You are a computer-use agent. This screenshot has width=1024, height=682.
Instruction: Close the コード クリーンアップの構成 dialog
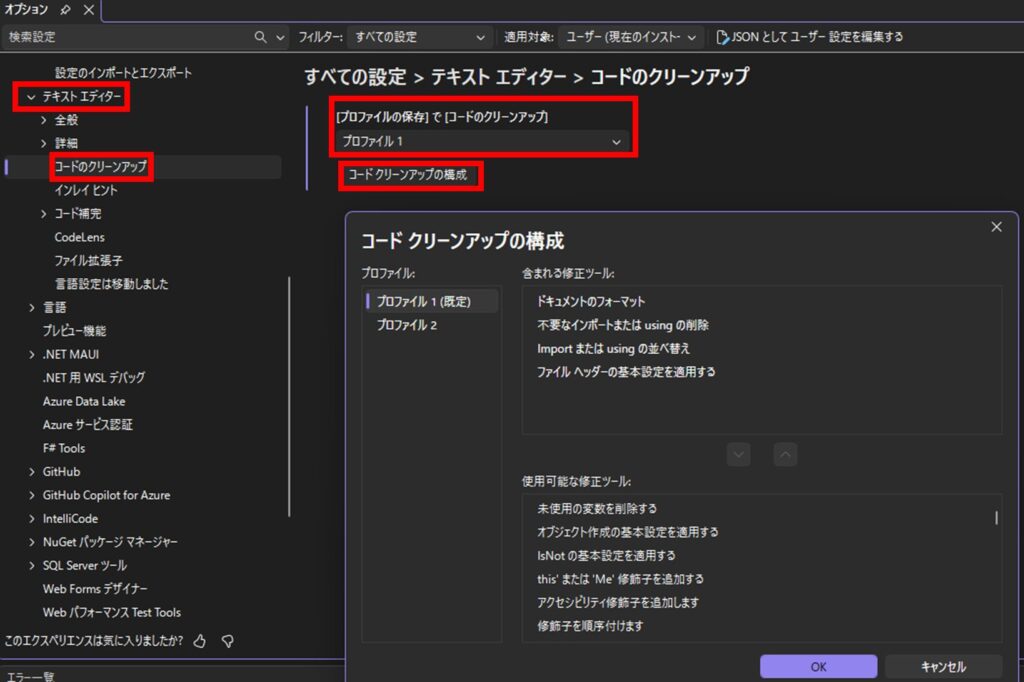(996, 227)
